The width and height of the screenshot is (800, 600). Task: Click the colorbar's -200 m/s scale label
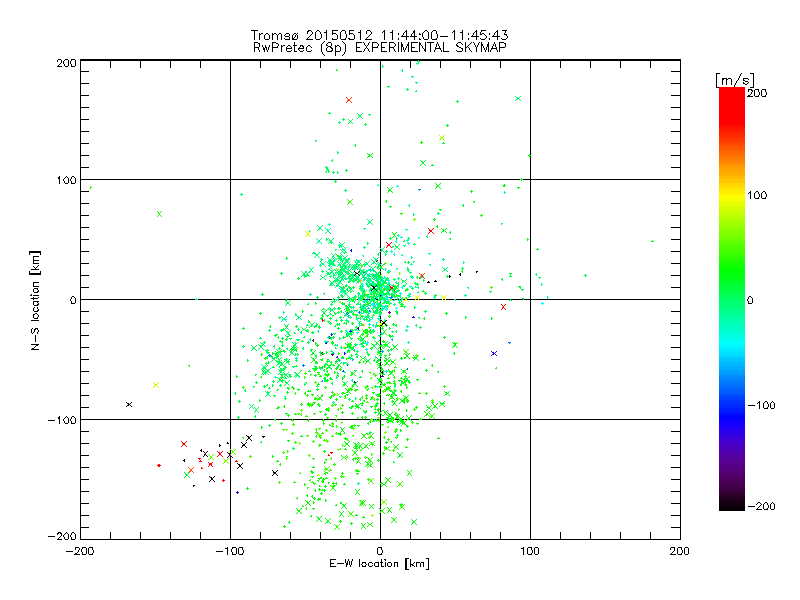(x=761, y=507)
